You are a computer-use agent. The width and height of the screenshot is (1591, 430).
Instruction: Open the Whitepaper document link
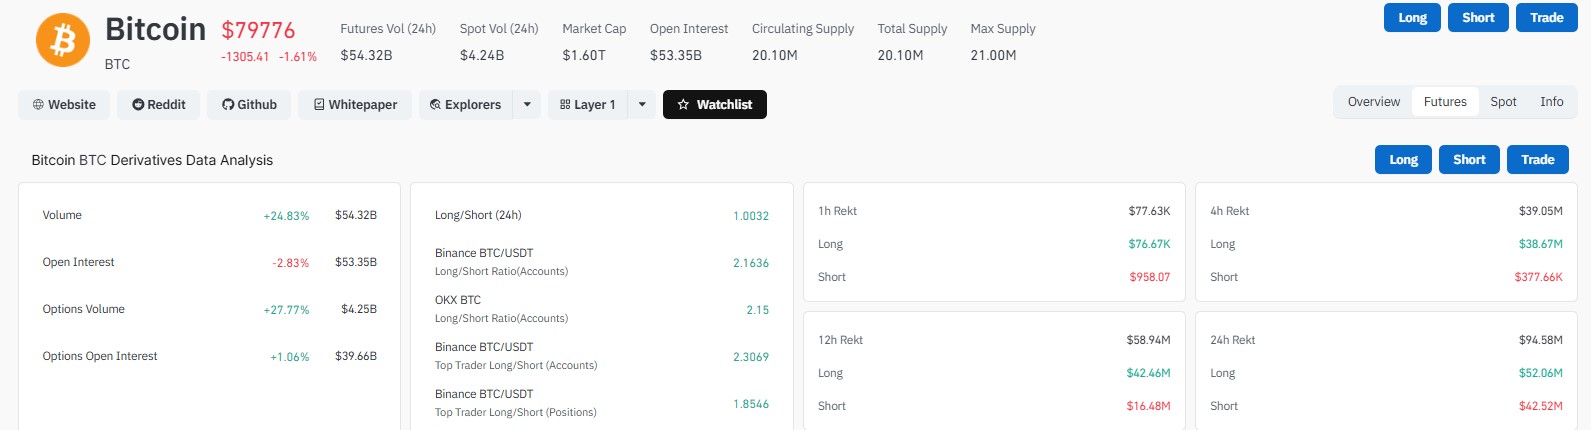pos(355,105)
